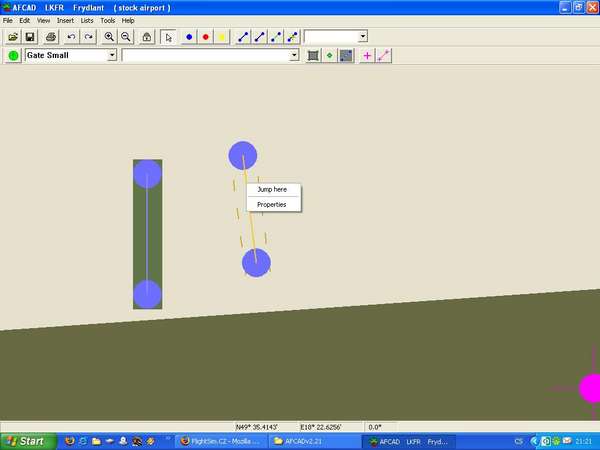Image resolution: width=600 pixels, height=450 pixels.
Task: Click the Open file toolbar icon
Action: [x=13, y=37]
